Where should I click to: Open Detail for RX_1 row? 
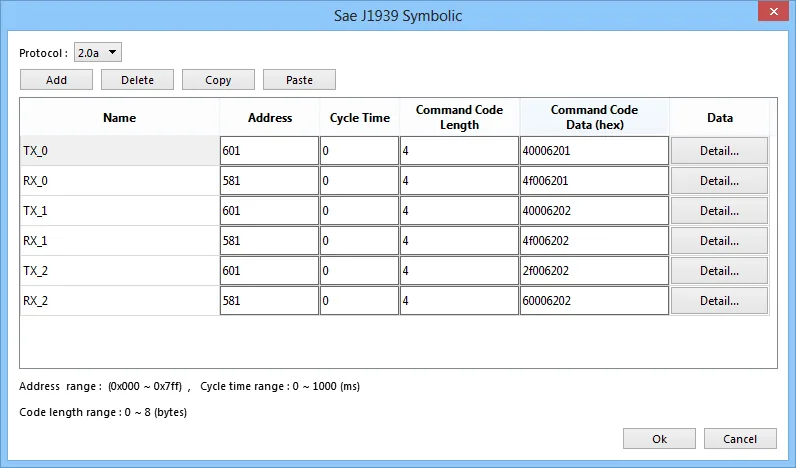tap(719, 241)
